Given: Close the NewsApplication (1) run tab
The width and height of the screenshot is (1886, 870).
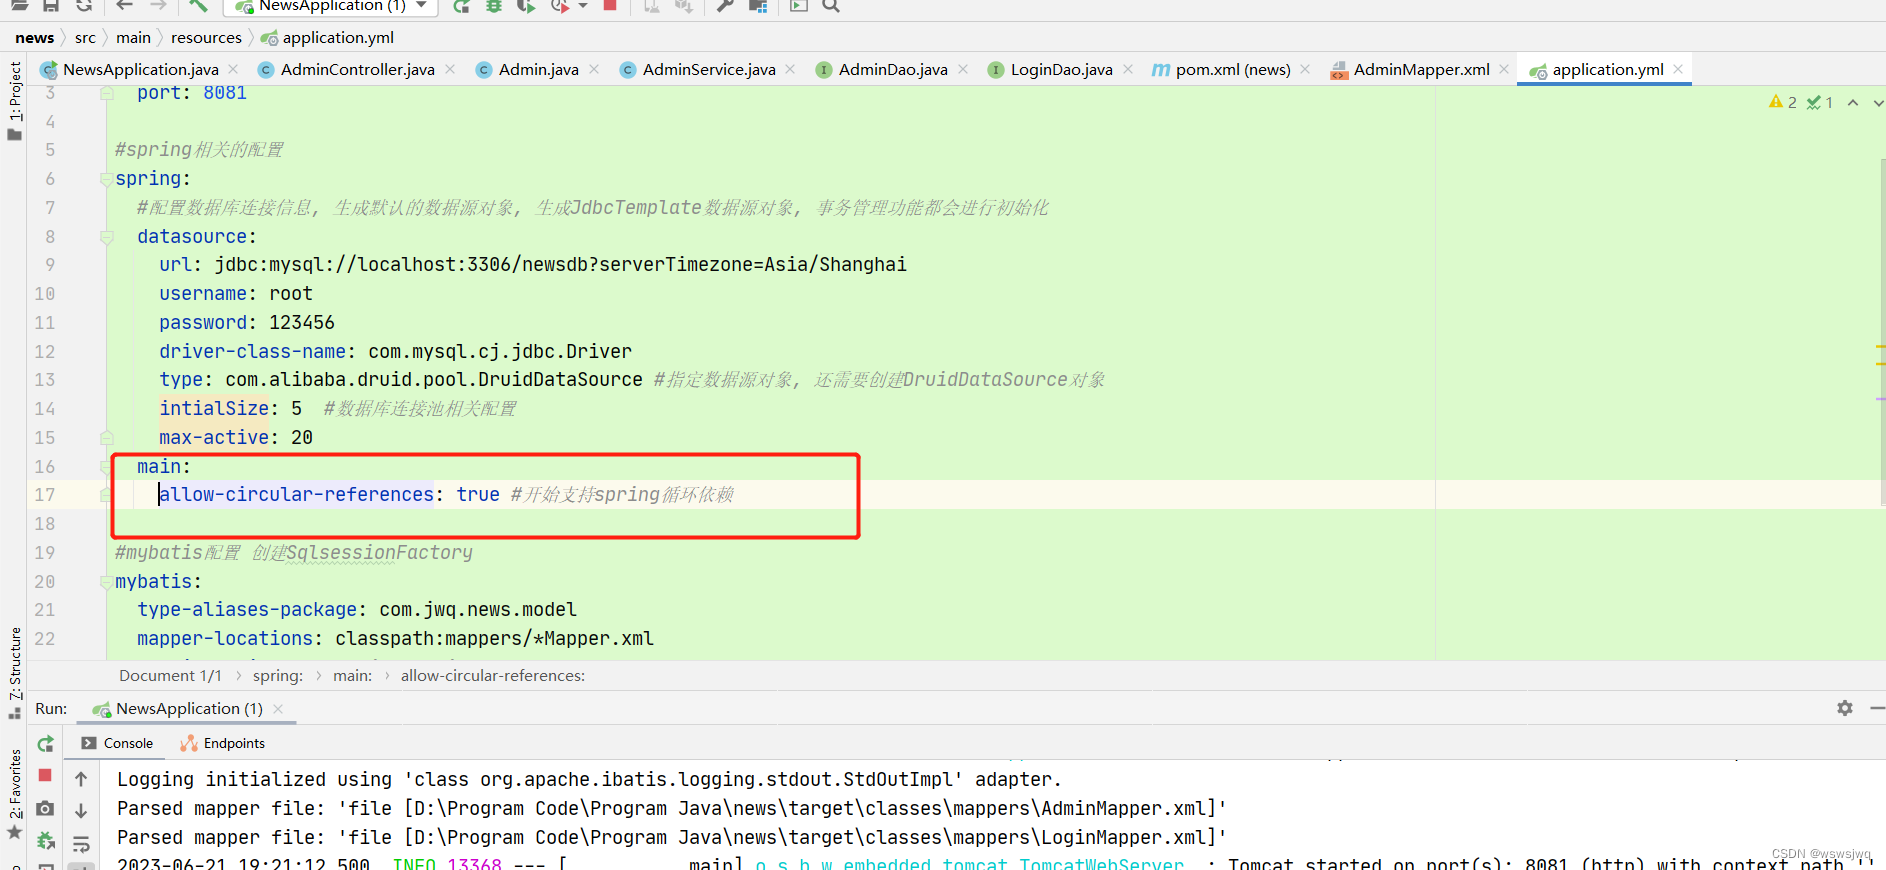Looking at the screenshot, I should pos(278,708).
